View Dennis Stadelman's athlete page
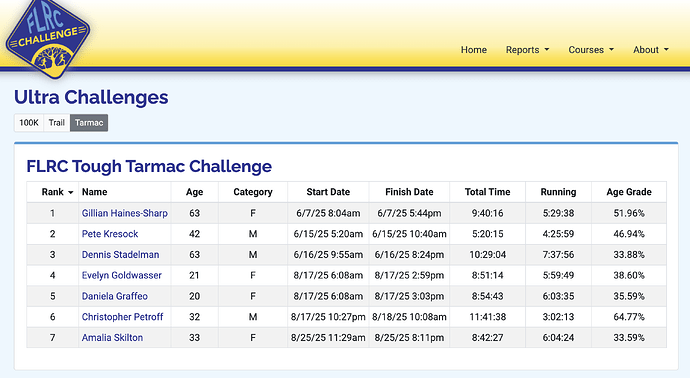Image resolution: width=690 pixels, height=378 pixels. (x=121, y=254)
